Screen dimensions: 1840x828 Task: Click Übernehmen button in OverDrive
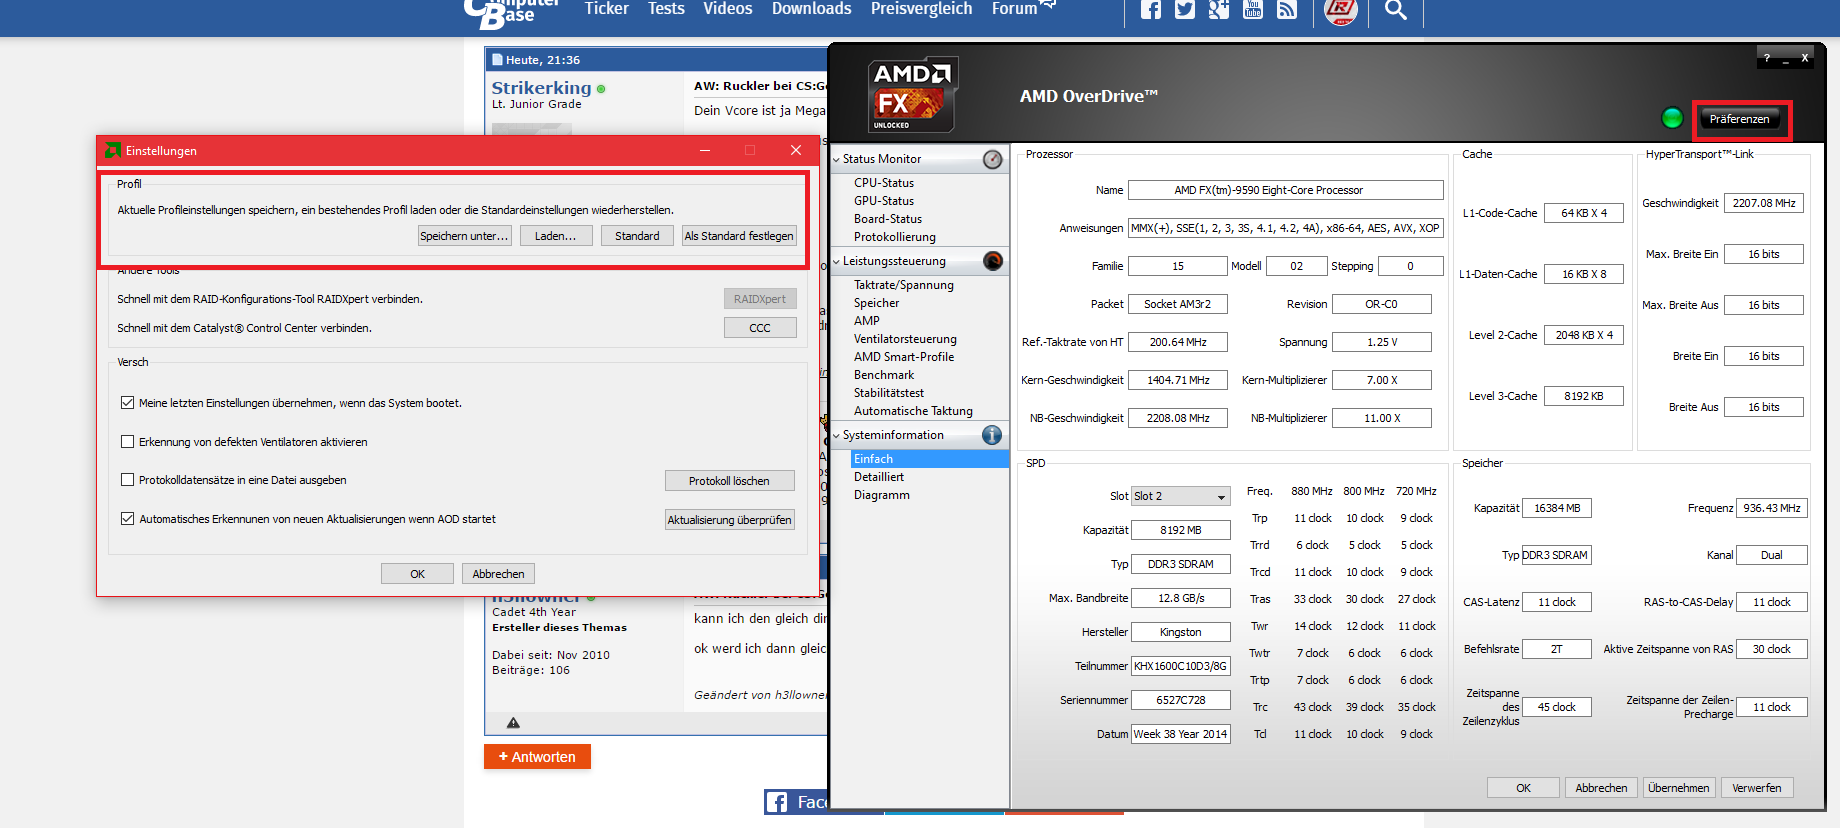point(1679,788)
